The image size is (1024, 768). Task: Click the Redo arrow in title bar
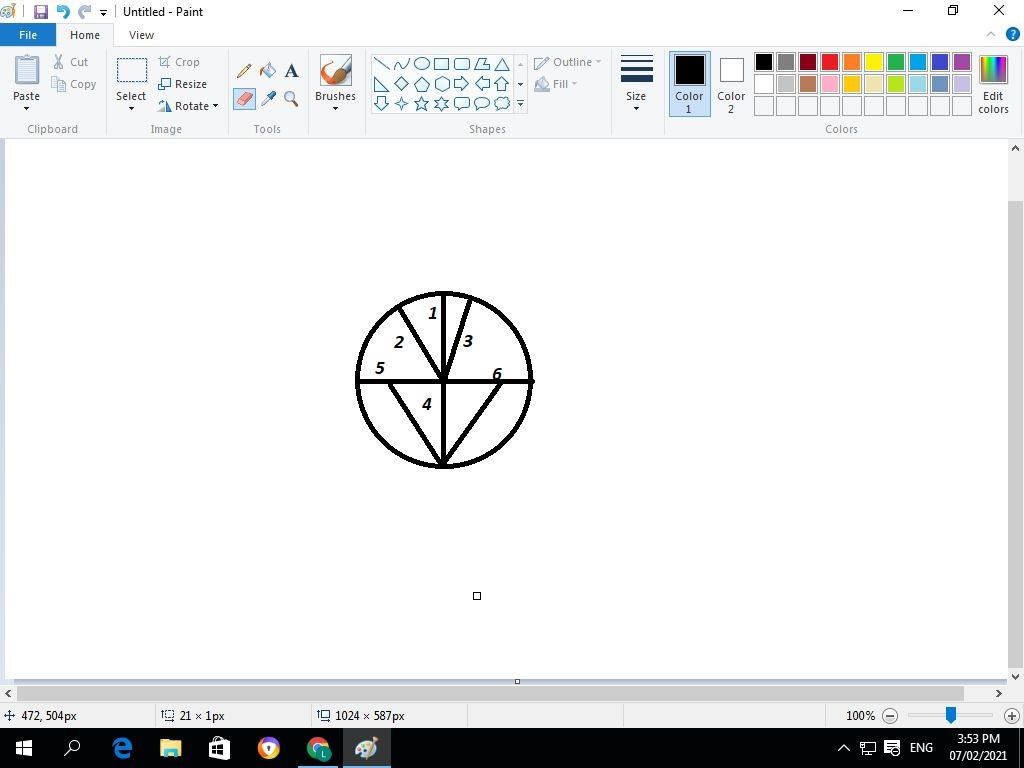tap(84, 12)
